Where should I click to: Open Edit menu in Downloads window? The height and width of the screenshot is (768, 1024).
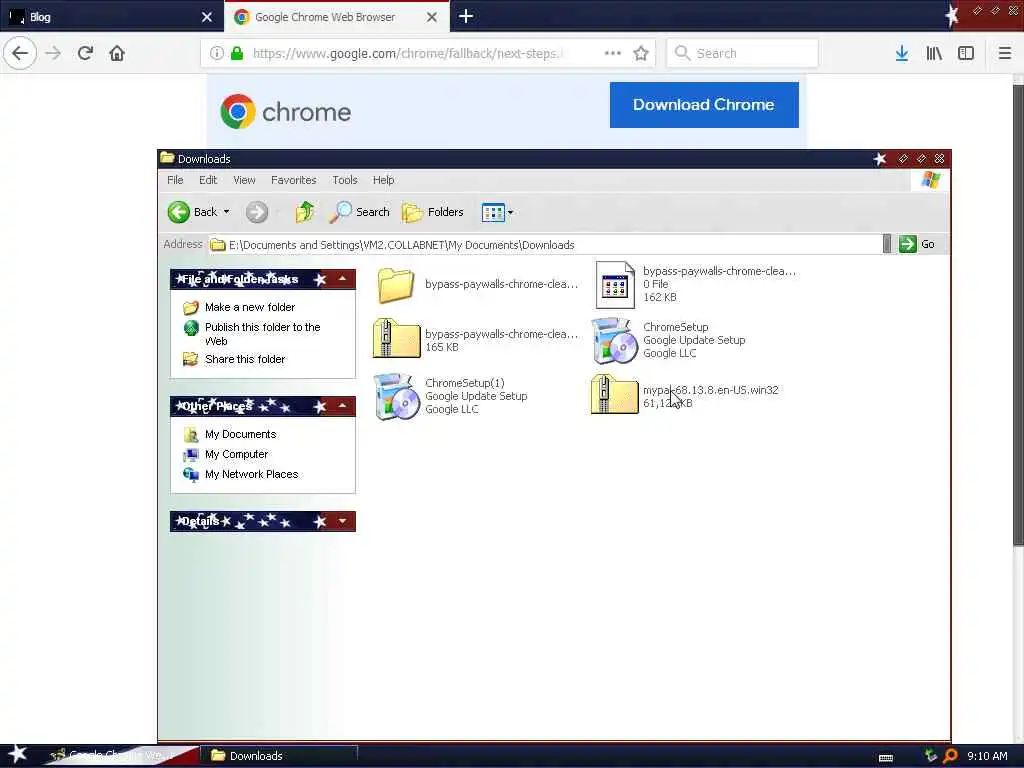[x=208, y=180]
